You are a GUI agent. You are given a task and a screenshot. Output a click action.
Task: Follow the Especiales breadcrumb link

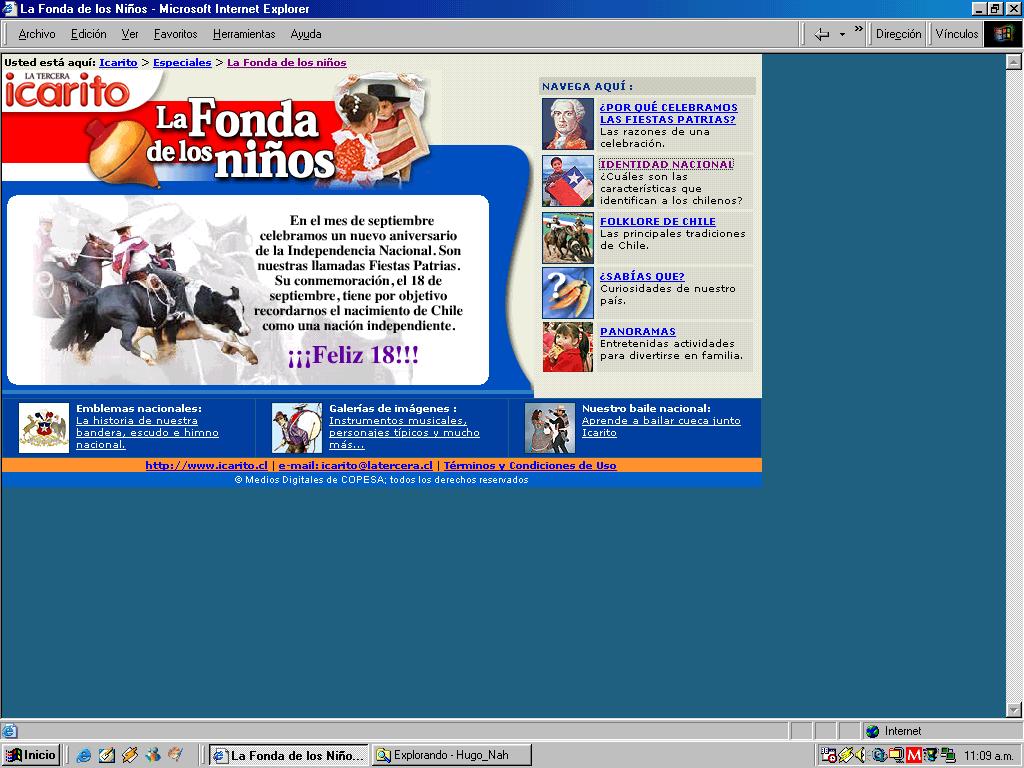[182, 63]
